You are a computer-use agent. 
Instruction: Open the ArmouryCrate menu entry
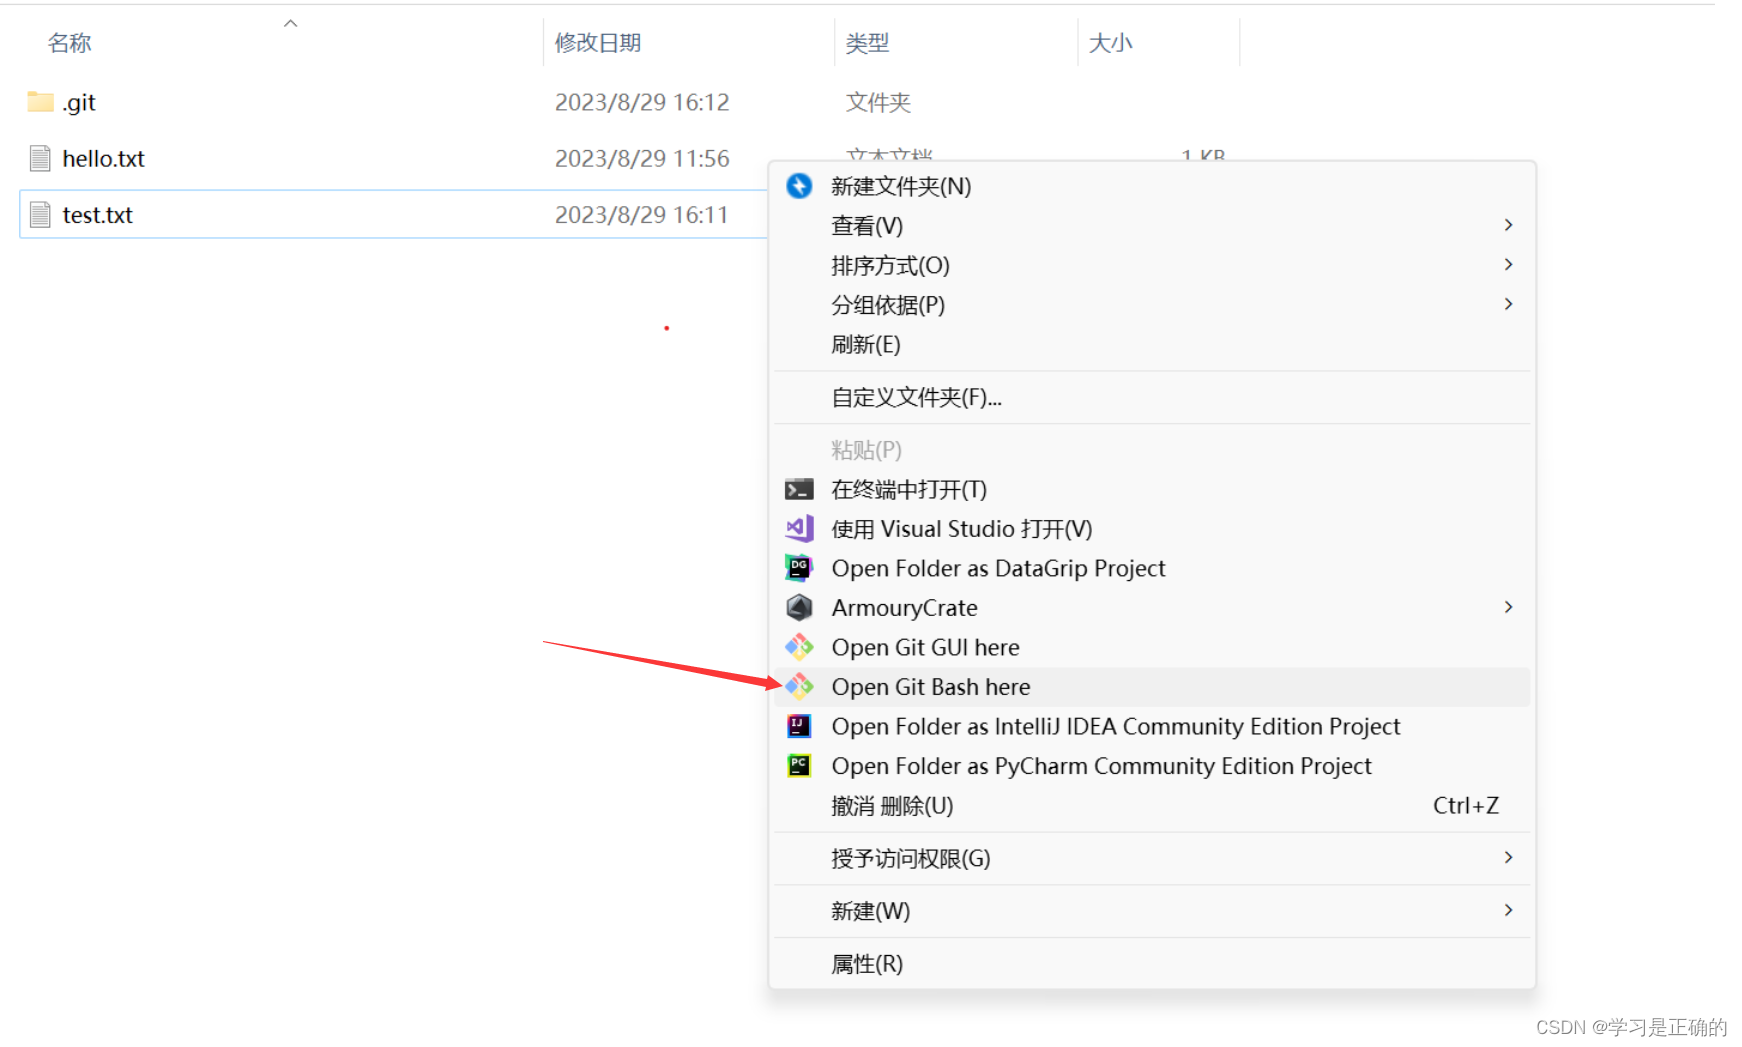(x=1152, y=607)
